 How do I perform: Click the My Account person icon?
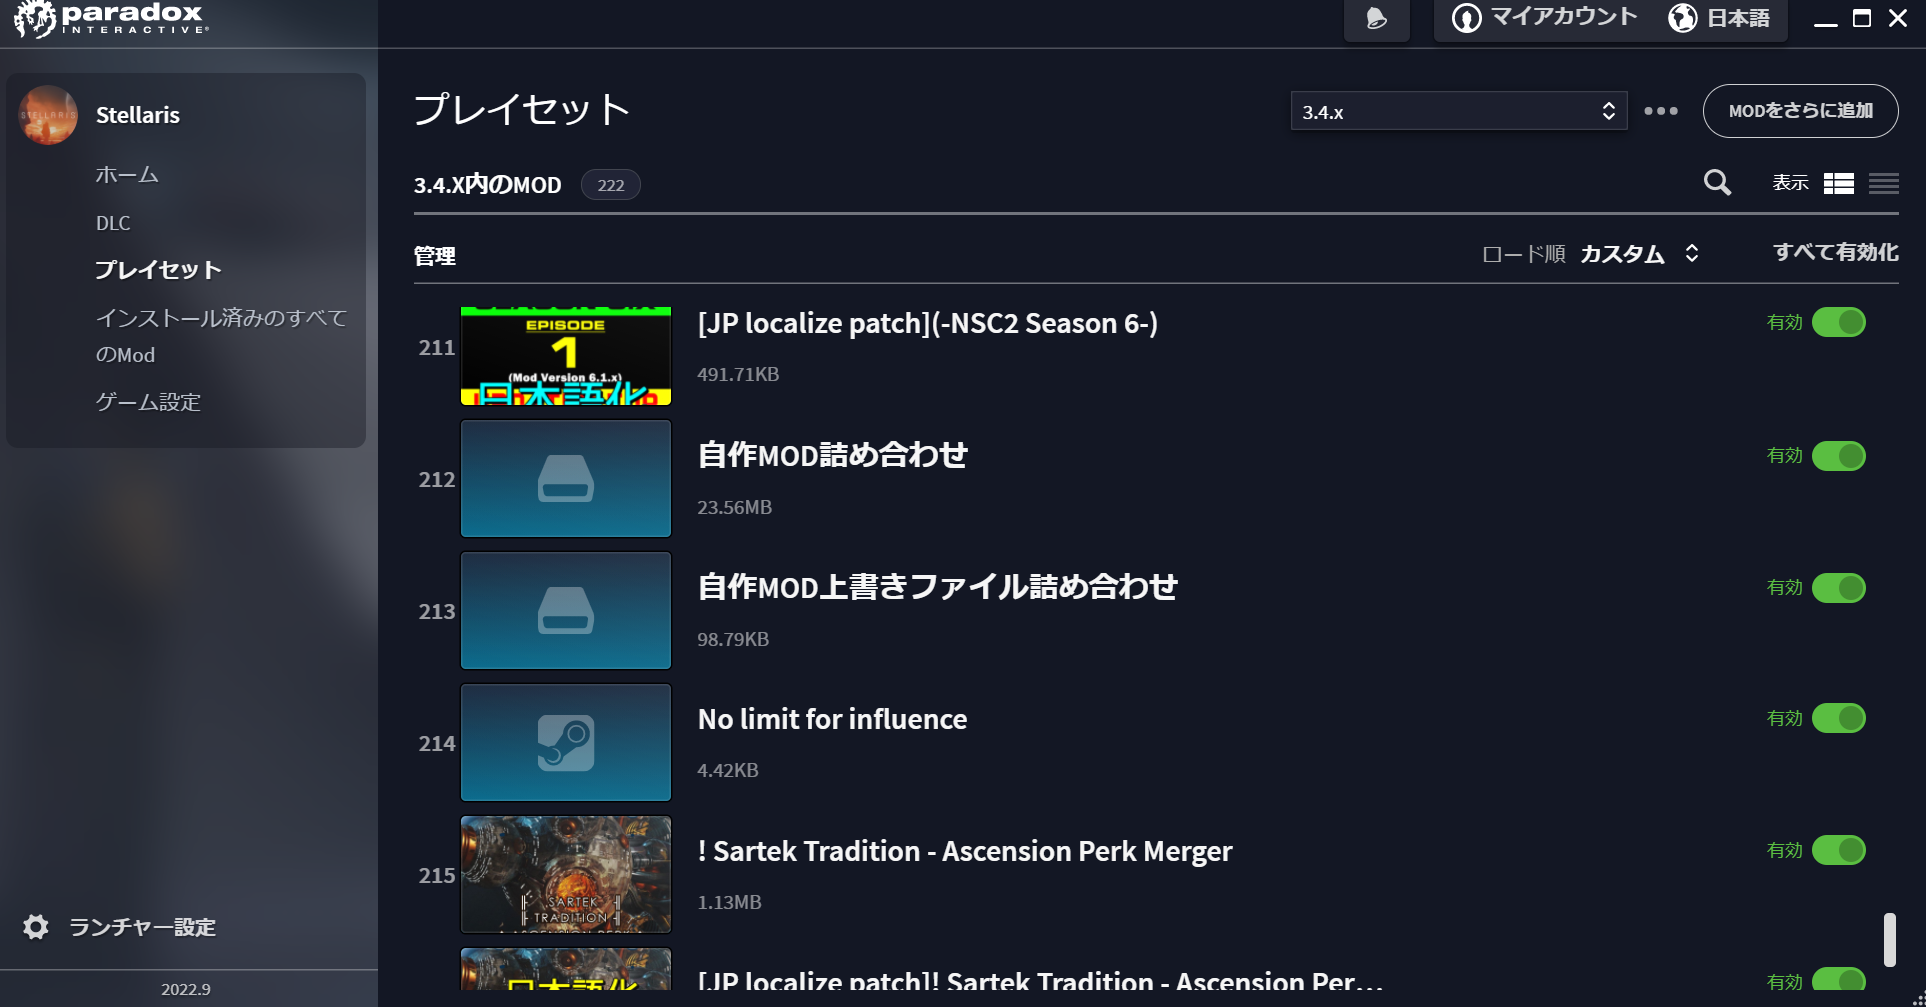click(x=1466, y=18)
